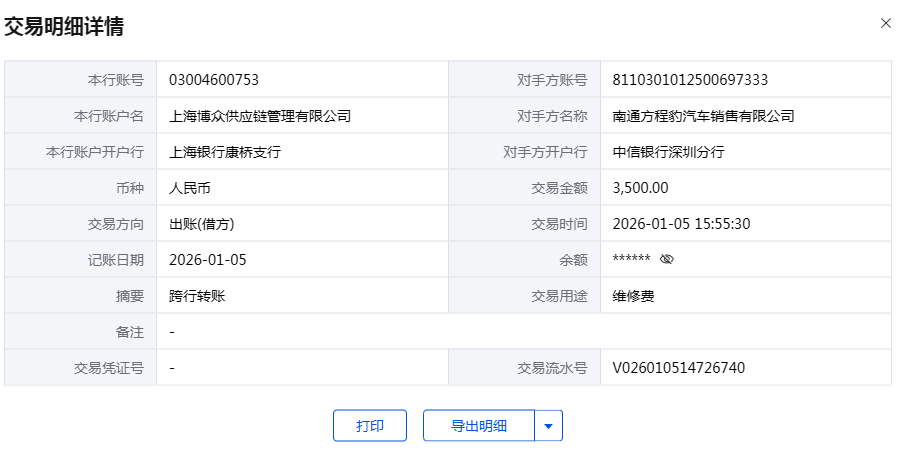This screenshot has height=458, width=899.
Task: Click the transaction purpose 维修费
Action: (x=634, y=296)
